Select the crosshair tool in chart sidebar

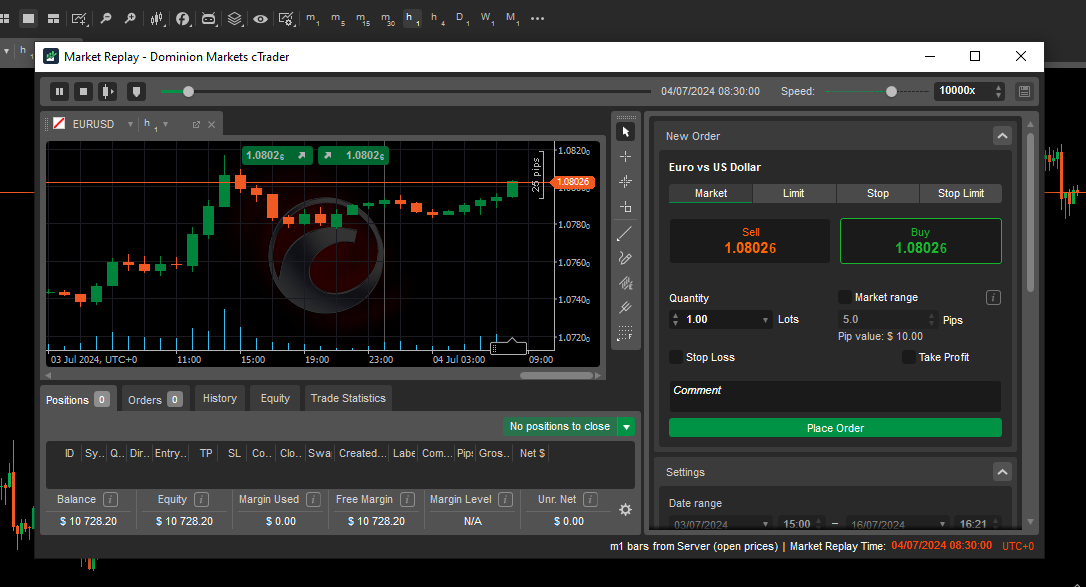pos(625,156)
